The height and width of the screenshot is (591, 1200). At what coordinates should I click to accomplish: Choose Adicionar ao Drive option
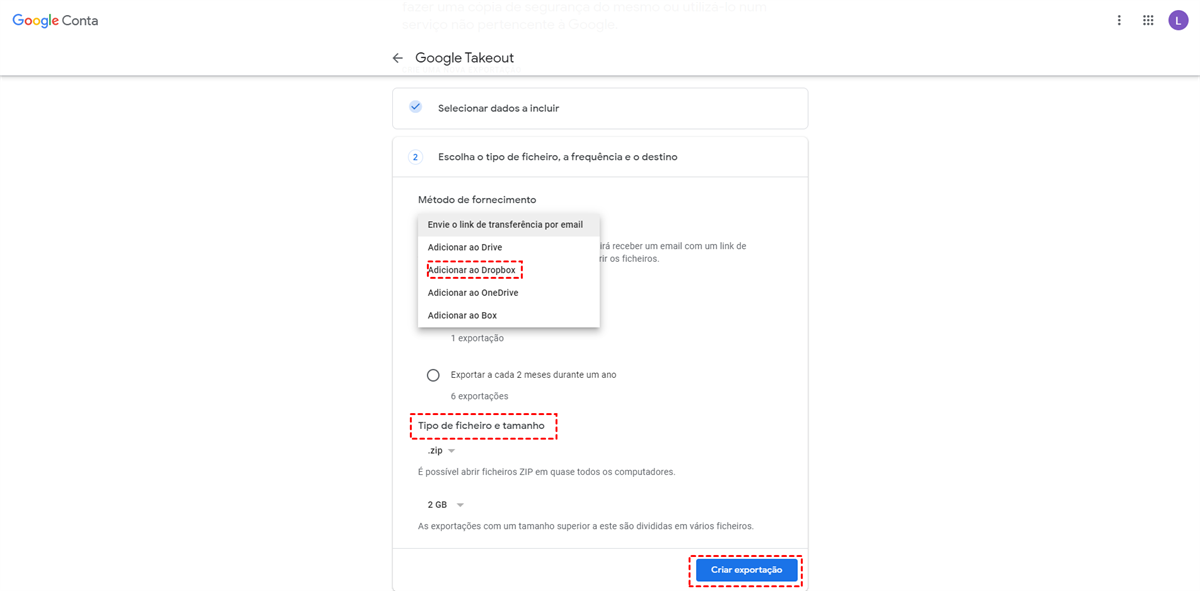[509, 247]
